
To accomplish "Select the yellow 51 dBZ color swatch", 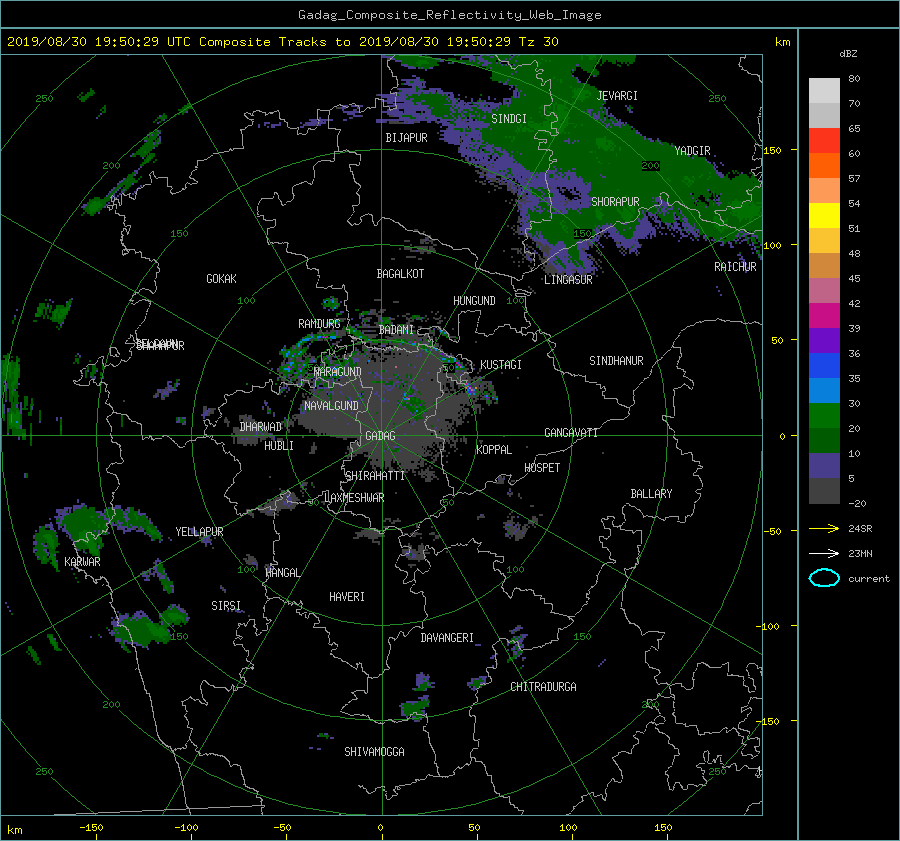I will click(x=824, y=216).
